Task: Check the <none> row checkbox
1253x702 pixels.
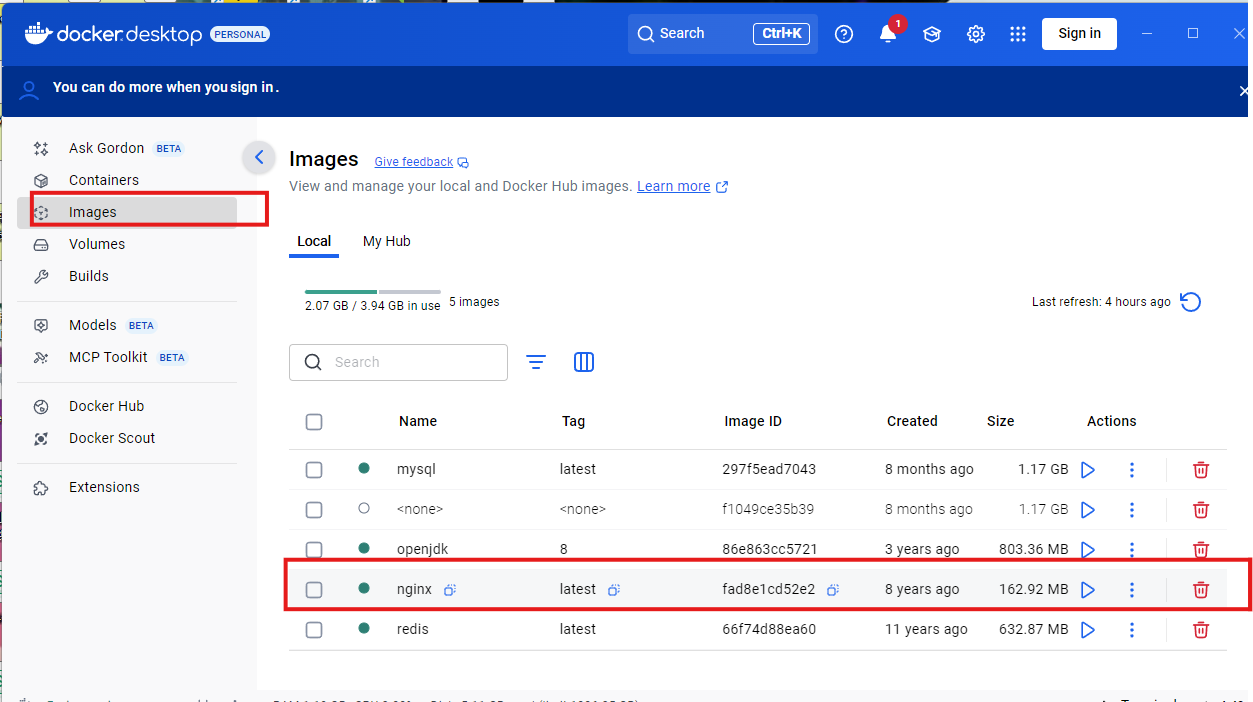Action: [x=314, y=510]
